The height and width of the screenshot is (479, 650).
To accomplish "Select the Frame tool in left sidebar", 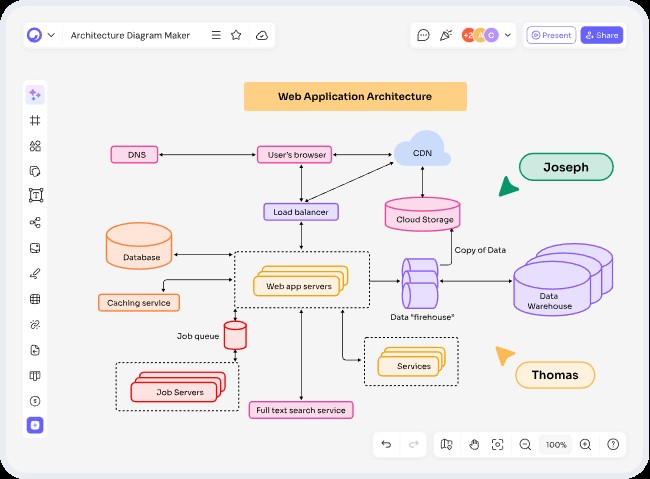I will point(35,120).
